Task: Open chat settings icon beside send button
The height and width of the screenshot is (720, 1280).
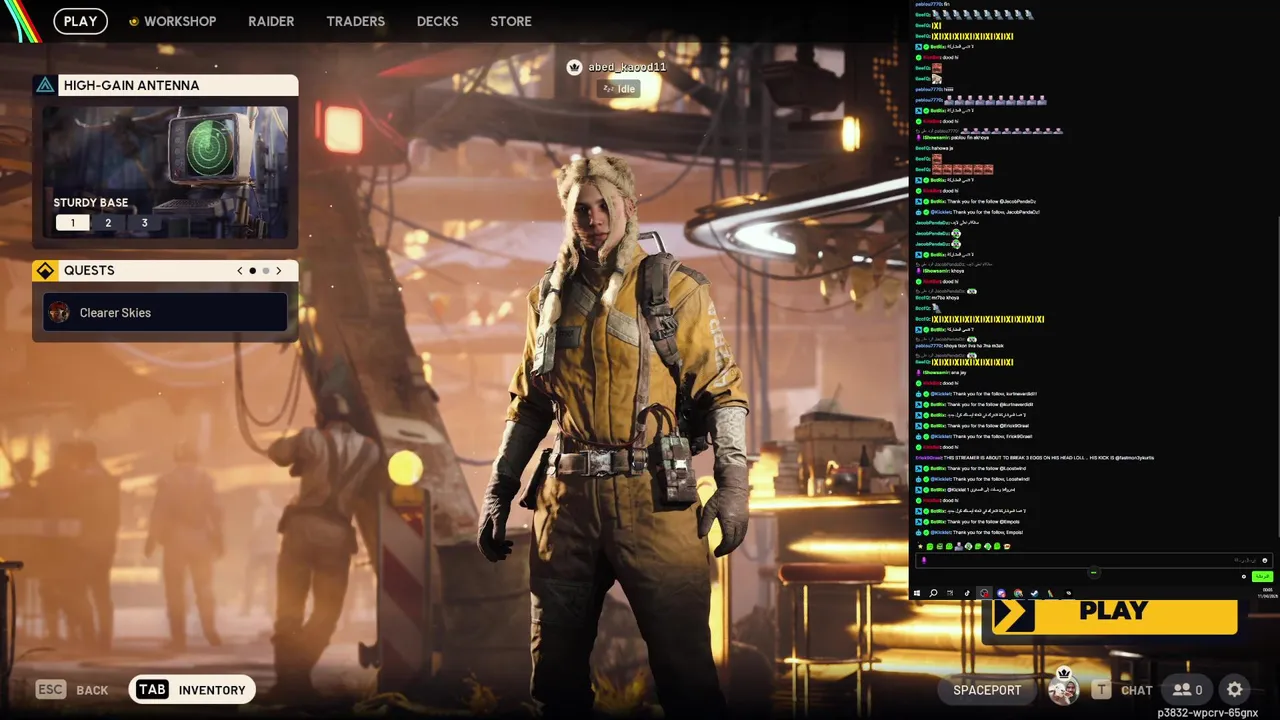Action: [x=1244, y=576]
